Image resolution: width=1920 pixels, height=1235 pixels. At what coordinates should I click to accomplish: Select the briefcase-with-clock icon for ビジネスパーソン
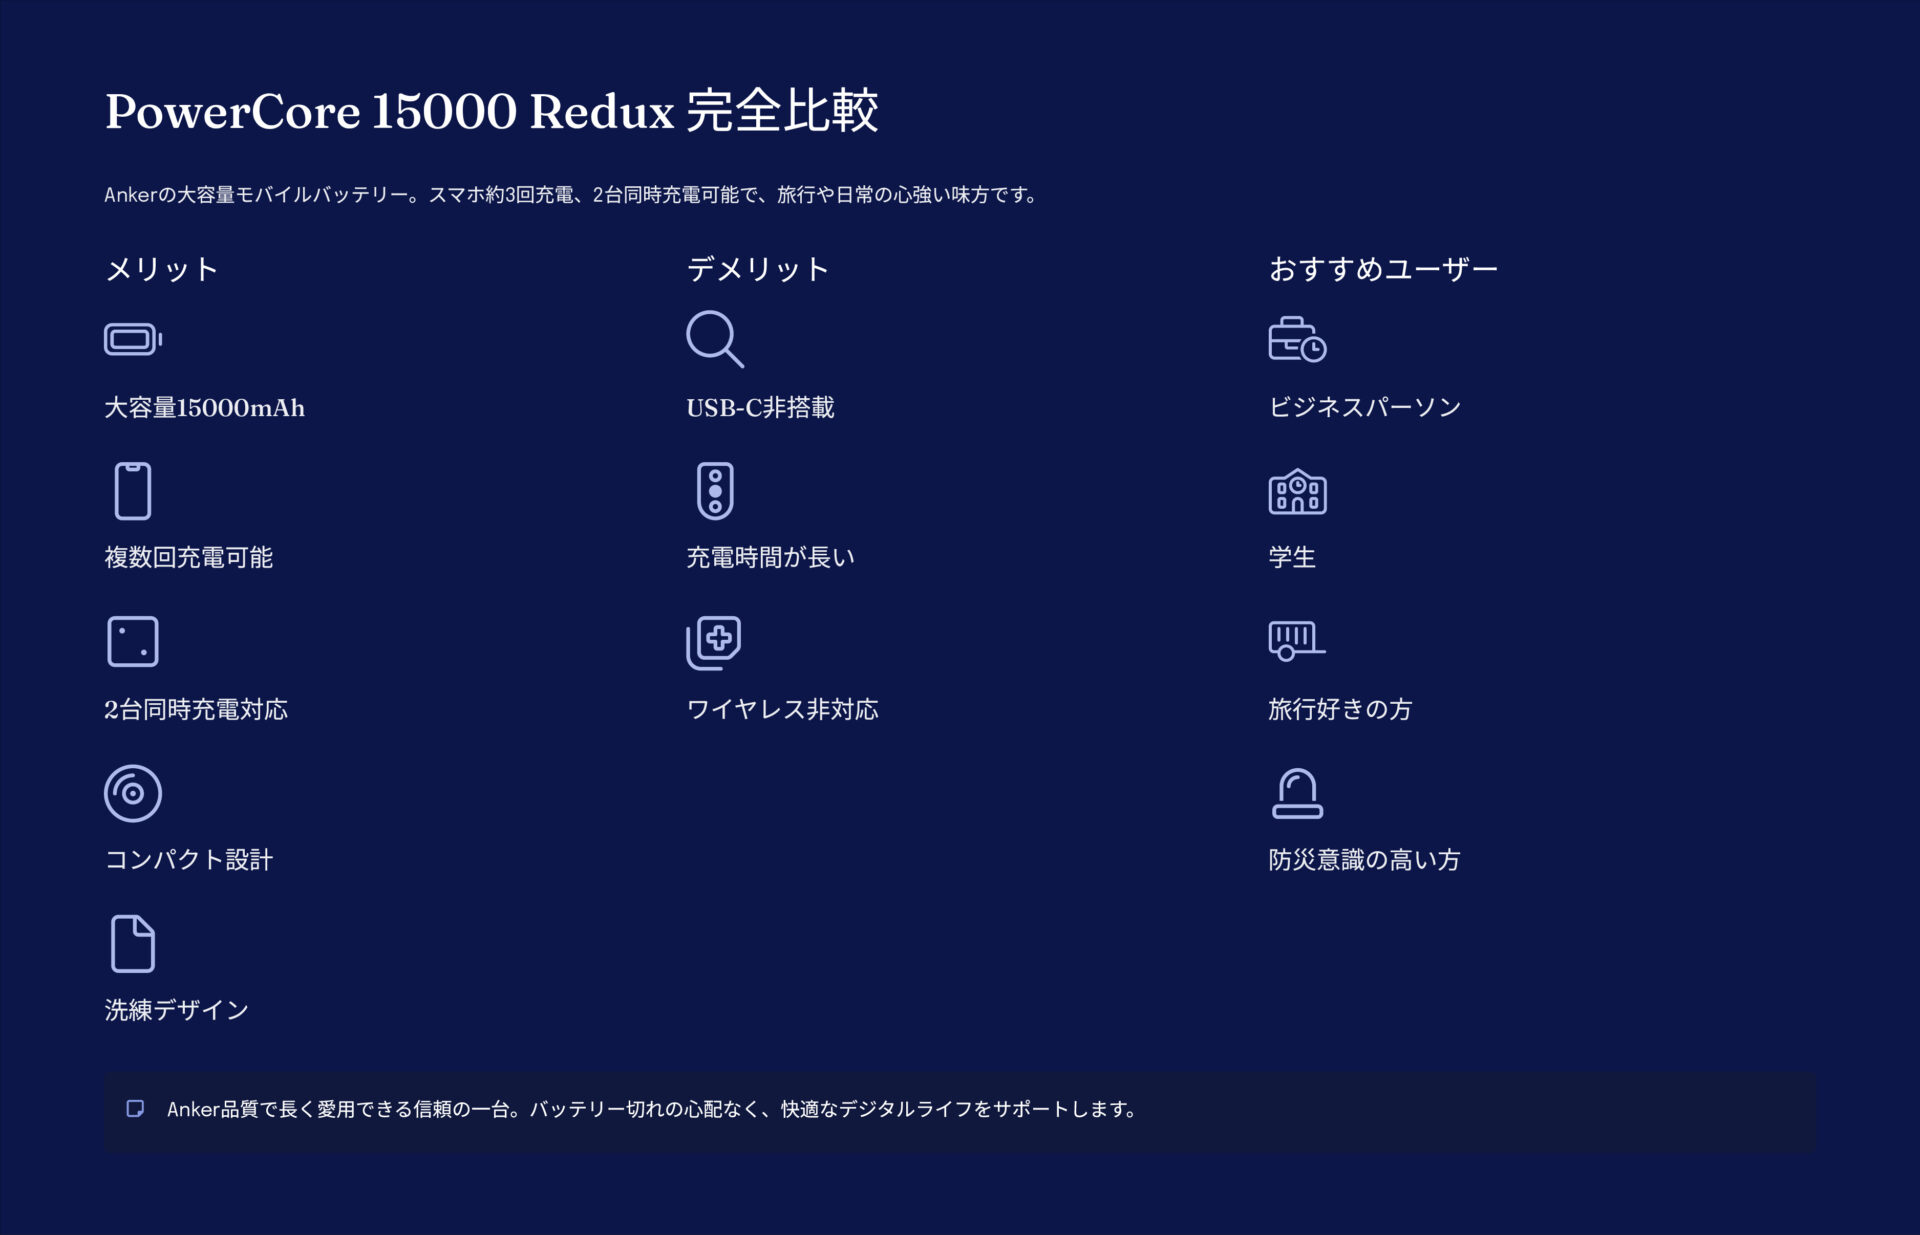click(1296, 340)
